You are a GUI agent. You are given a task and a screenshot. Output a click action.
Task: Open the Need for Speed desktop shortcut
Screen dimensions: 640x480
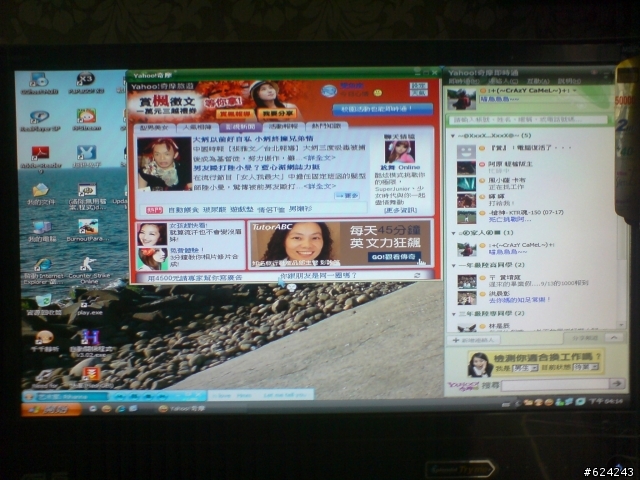[44, 378]
